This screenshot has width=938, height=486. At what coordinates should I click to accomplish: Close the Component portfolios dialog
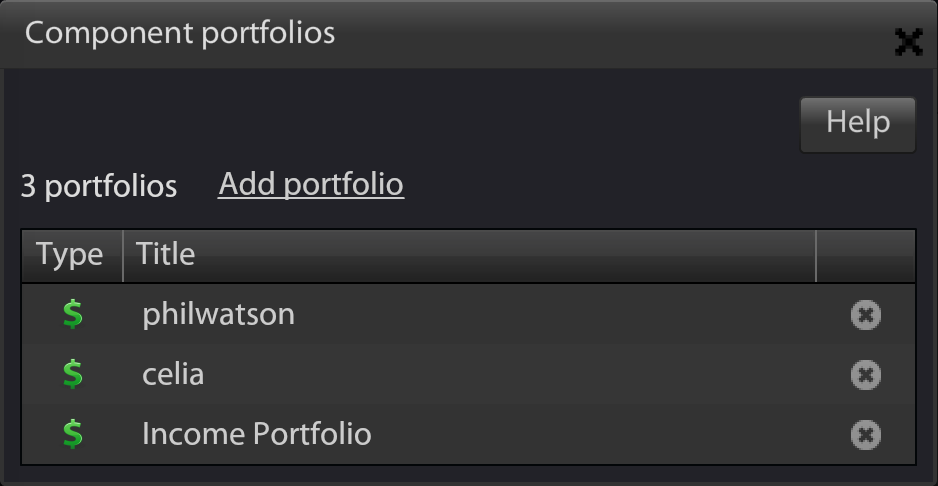click(908, 42)
